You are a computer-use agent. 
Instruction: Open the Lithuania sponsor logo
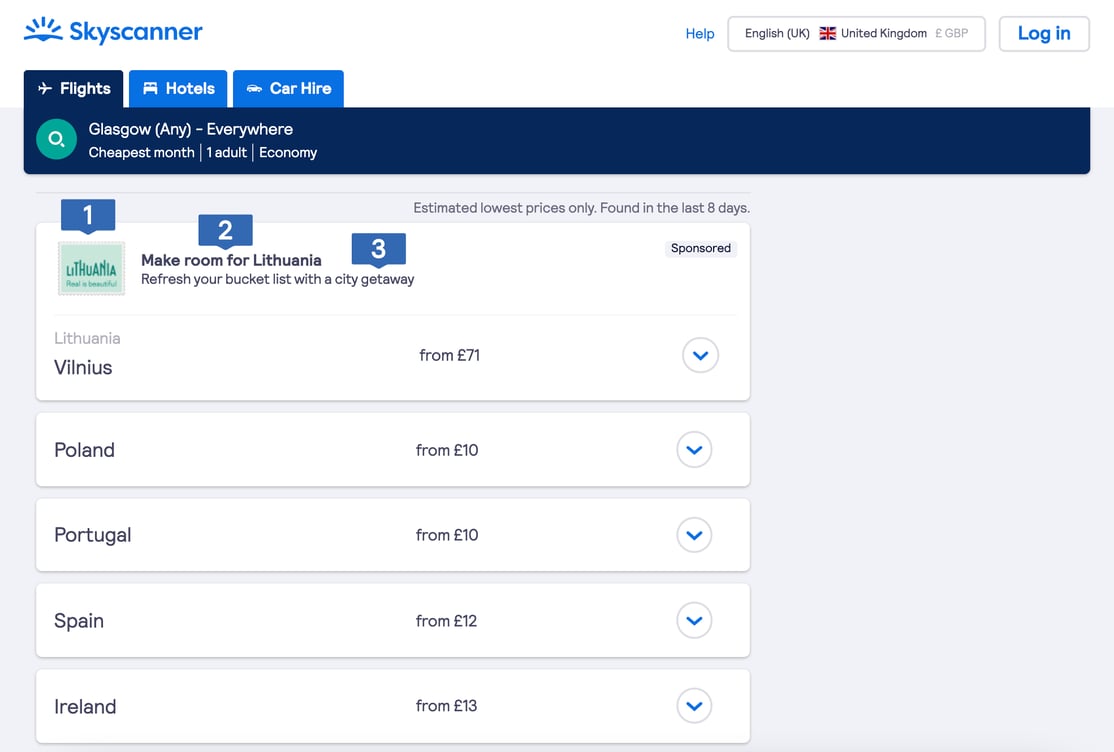[92, 269]
